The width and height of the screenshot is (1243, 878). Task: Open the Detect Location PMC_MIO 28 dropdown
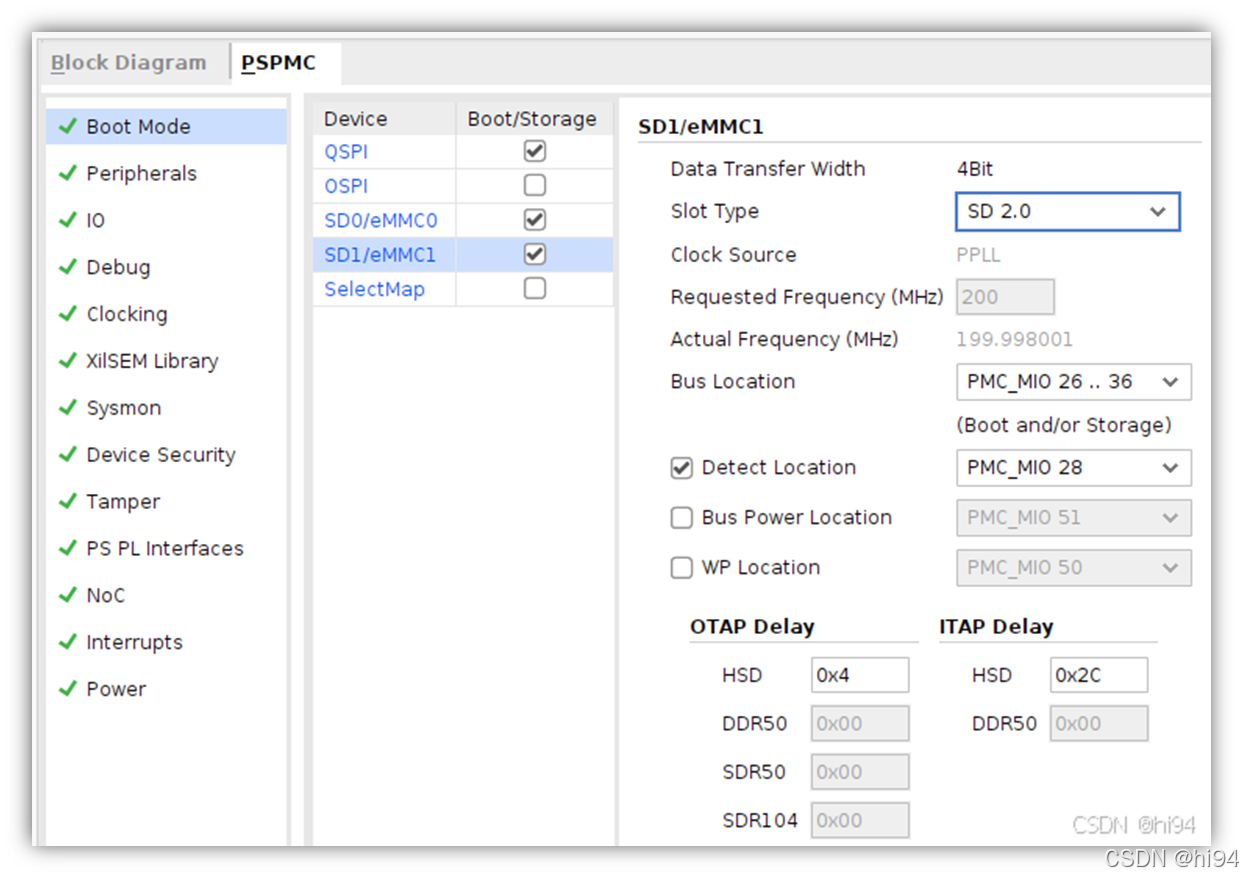(1074, 468)
